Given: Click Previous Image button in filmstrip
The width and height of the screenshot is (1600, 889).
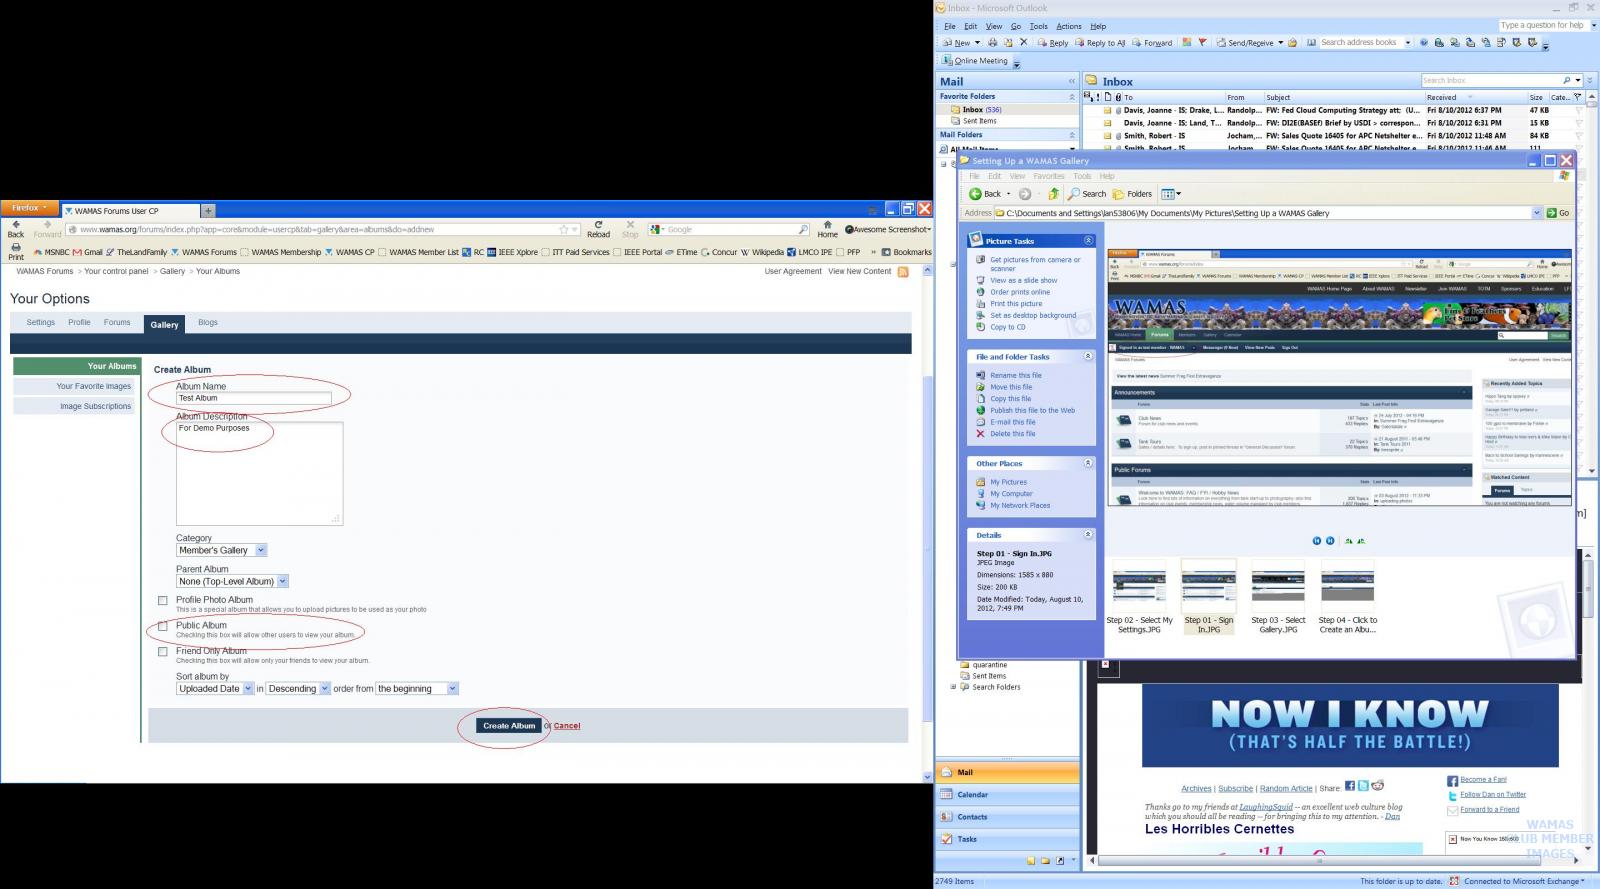Looking at the screenshot, I should tap(1316, 541).
